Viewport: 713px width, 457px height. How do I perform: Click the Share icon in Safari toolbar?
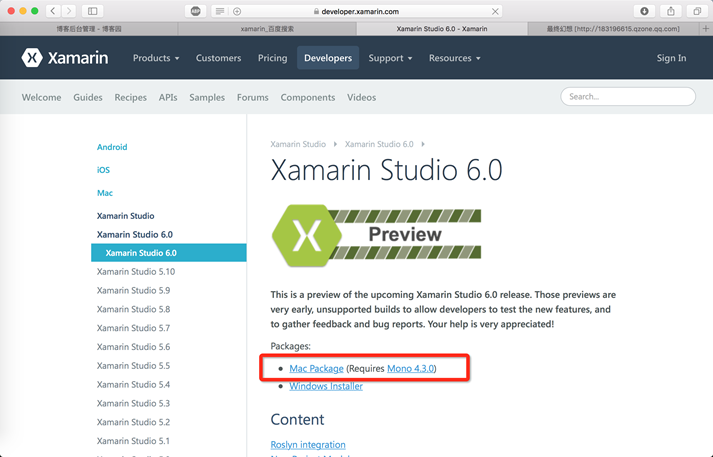[671, 11]
